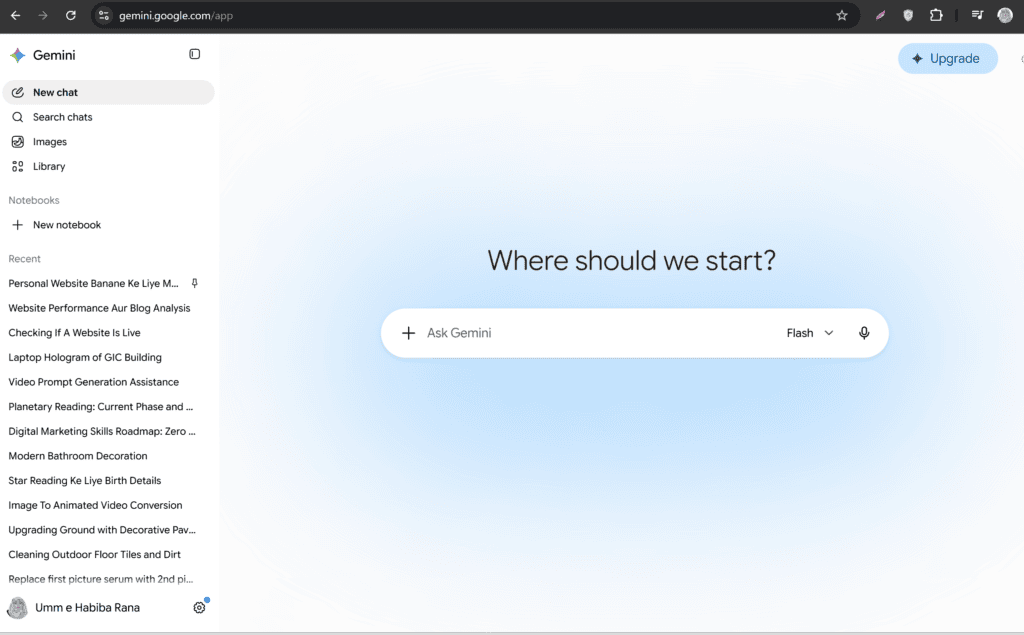
Task: Open the settings gear in the sidebar
Action: click(199, 608)
